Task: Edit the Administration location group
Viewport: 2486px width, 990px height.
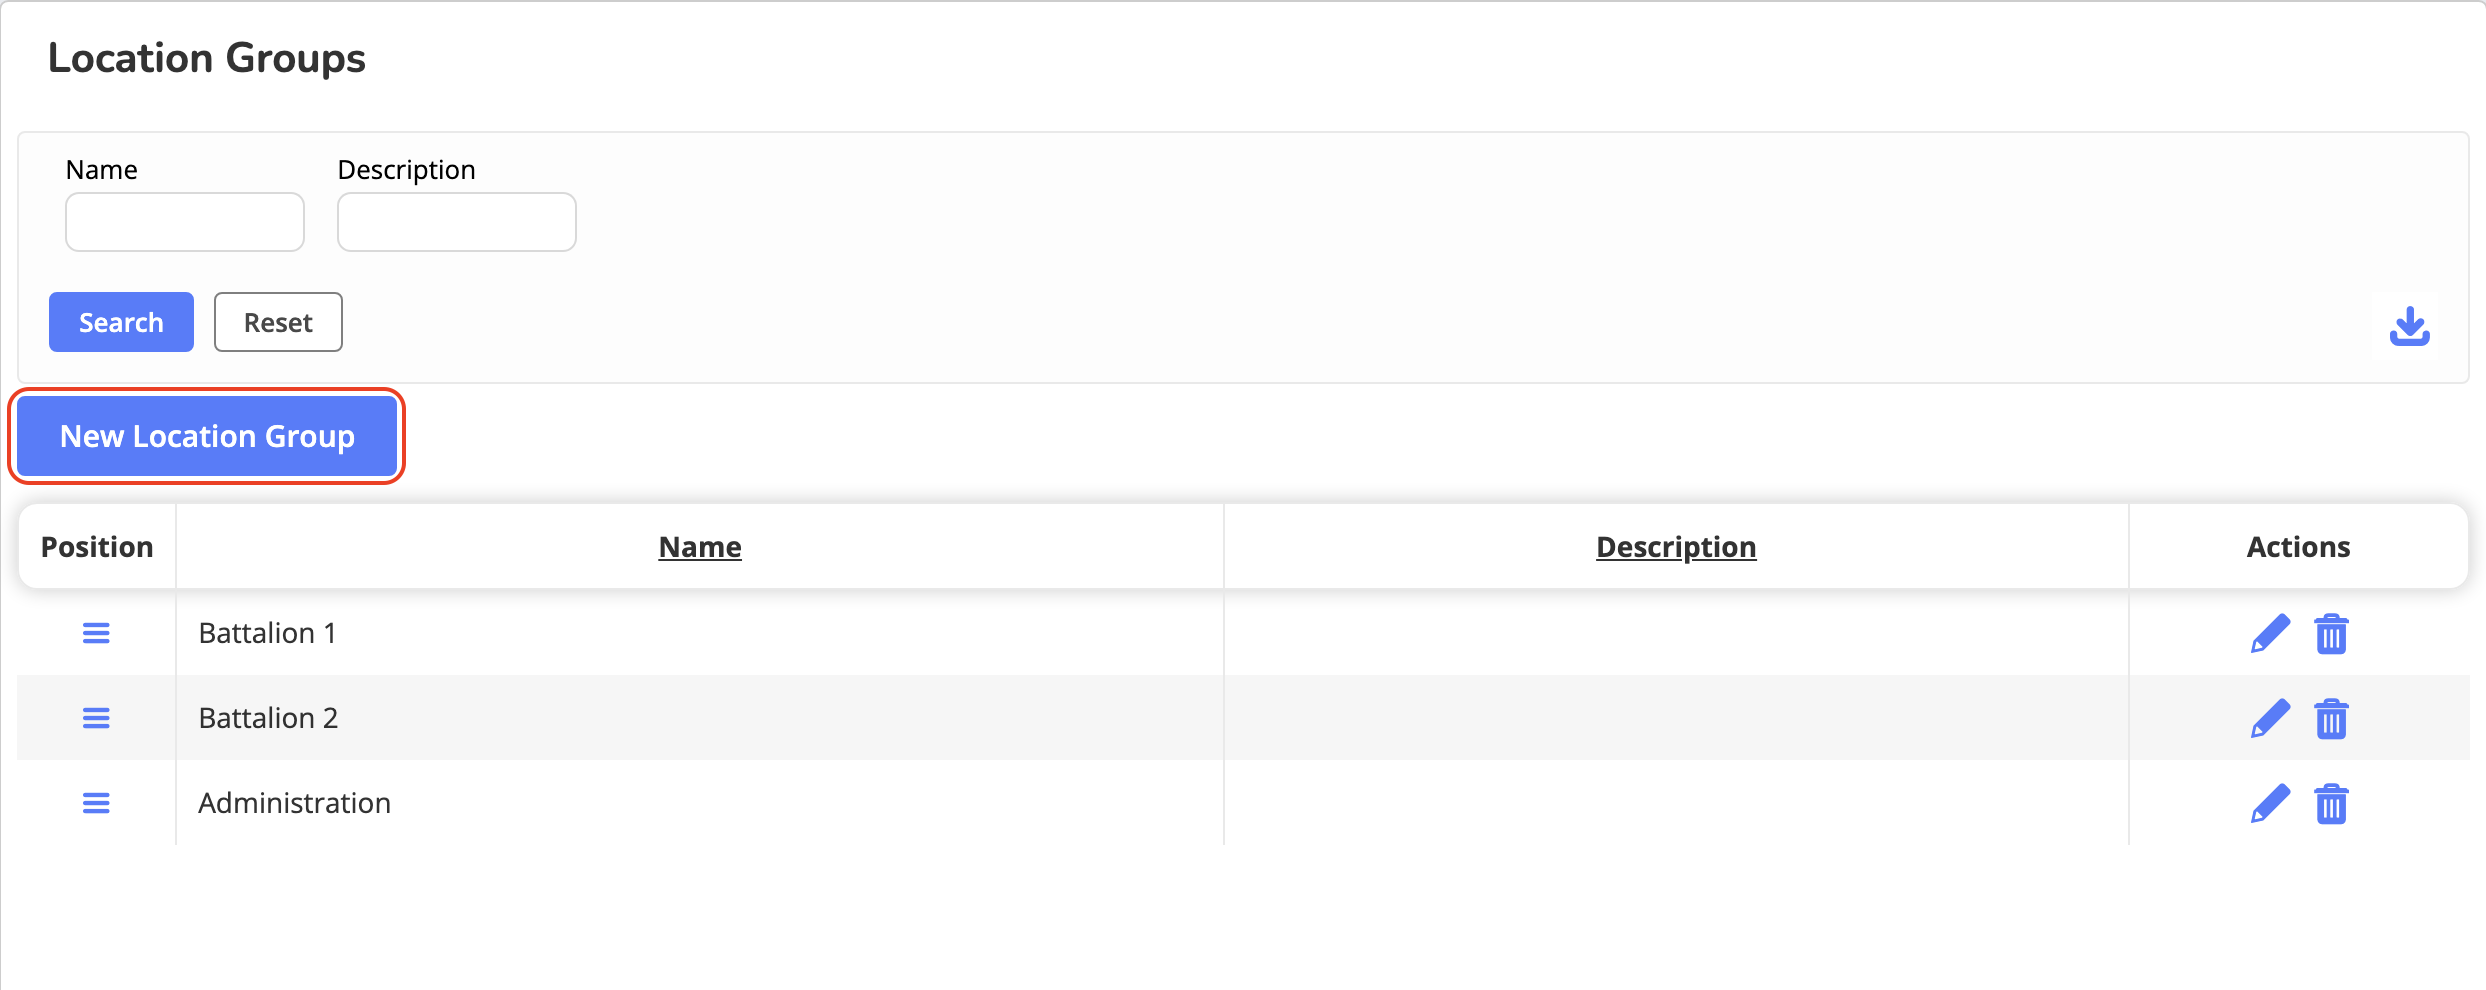Action: click(x=2270, y=804)
